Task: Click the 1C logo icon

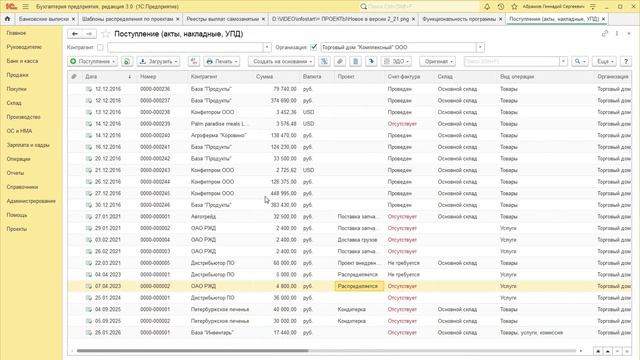Action: (11, 6)
